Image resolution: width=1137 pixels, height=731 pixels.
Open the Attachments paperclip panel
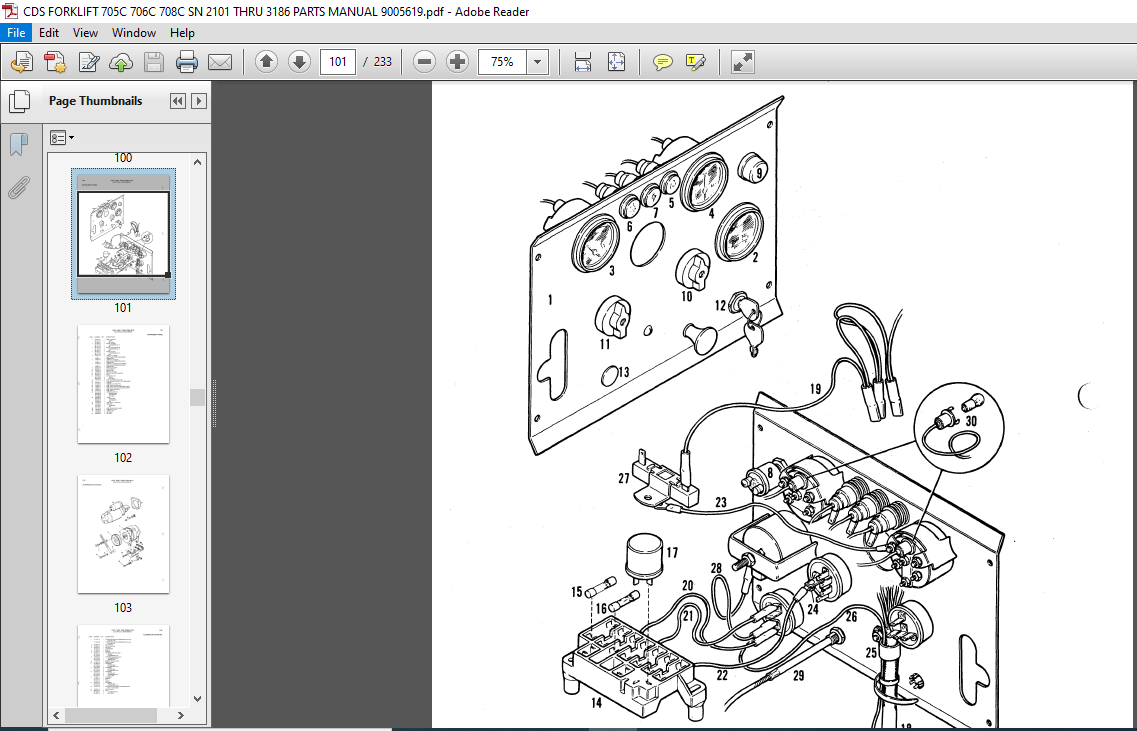pos(18,188)
